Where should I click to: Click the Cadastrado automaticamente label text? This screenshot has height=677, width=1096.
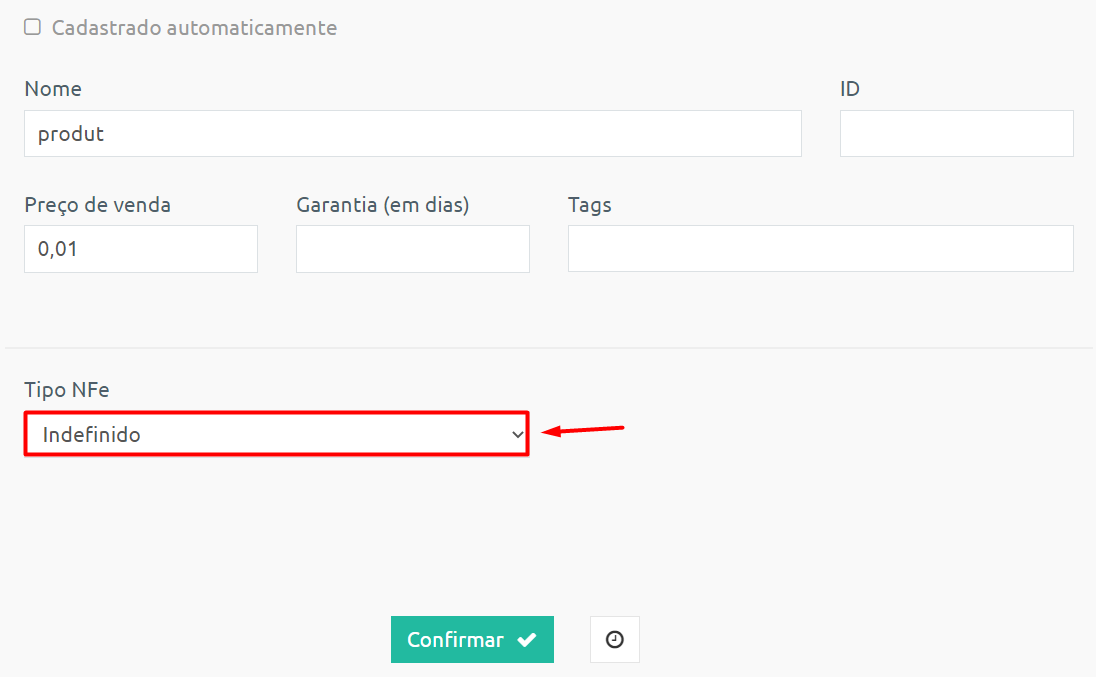coord(194,28)
